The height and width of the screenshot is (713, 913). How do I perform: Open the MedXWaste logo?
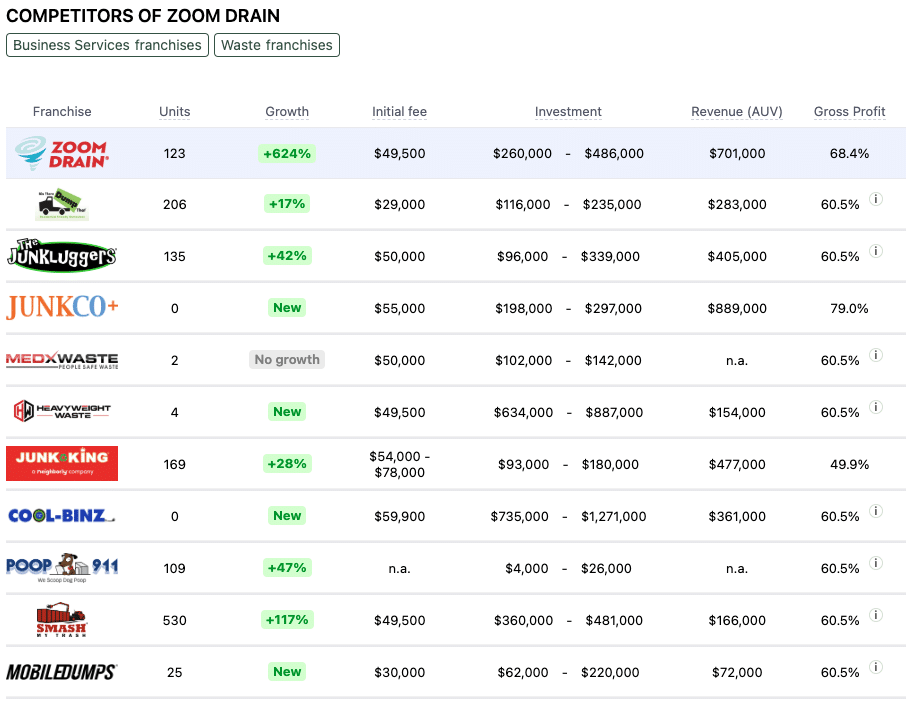(62, 360)
